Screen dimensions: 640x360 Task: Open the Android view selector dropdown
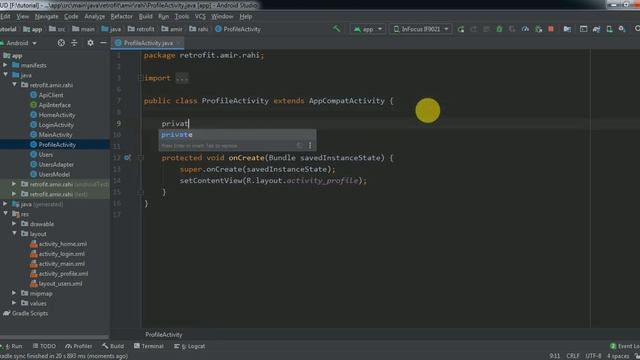20,43
